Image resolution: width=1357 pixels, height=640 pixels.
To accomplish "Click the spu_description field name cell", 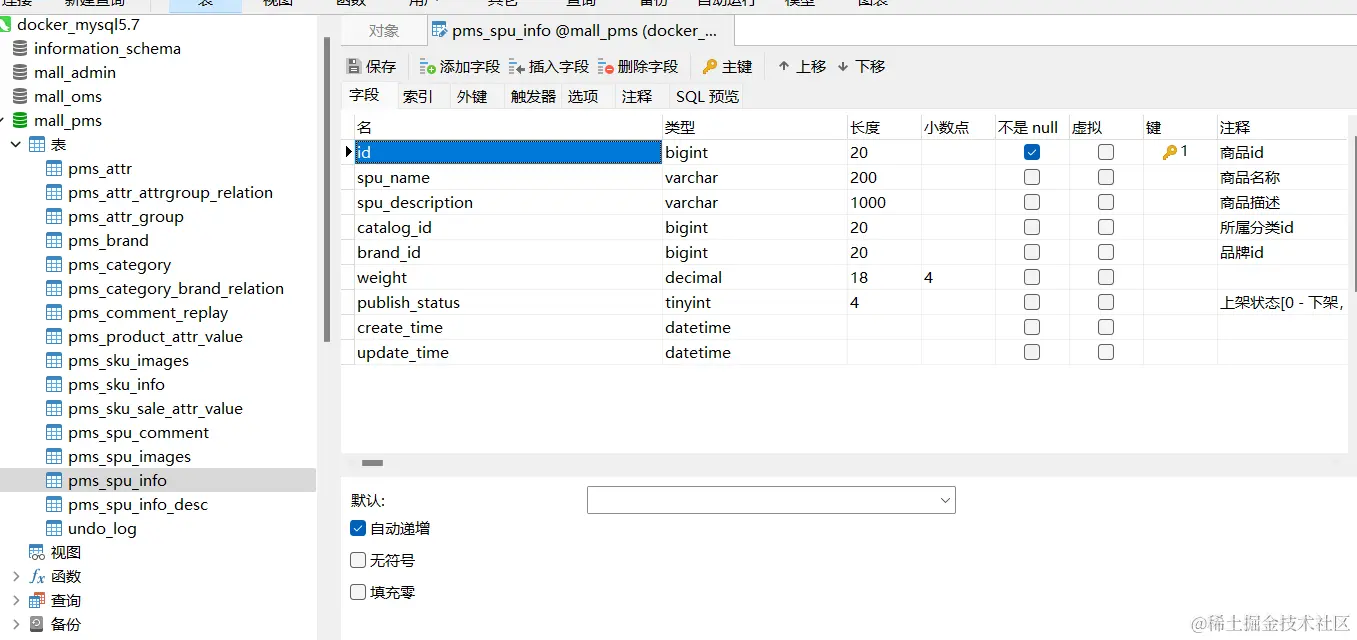I will pyautogui.click(x=508, y=202).
